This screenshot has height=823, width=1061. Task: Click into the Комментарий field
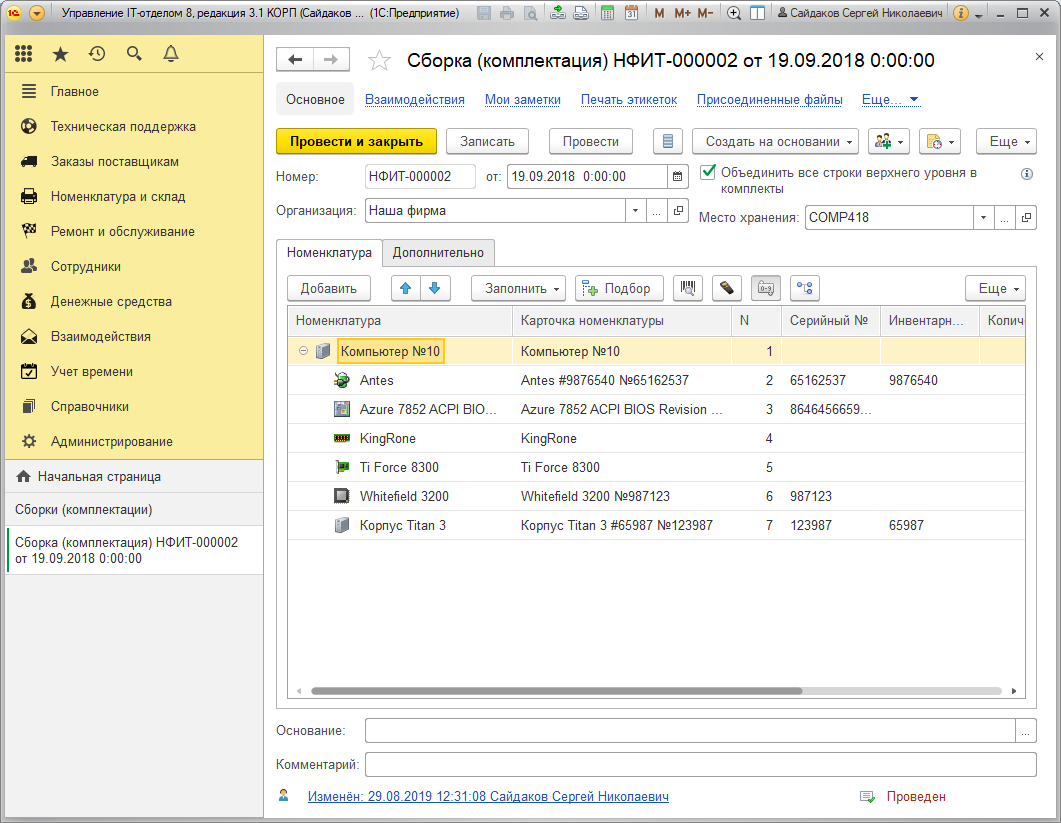tap(700, 765)
